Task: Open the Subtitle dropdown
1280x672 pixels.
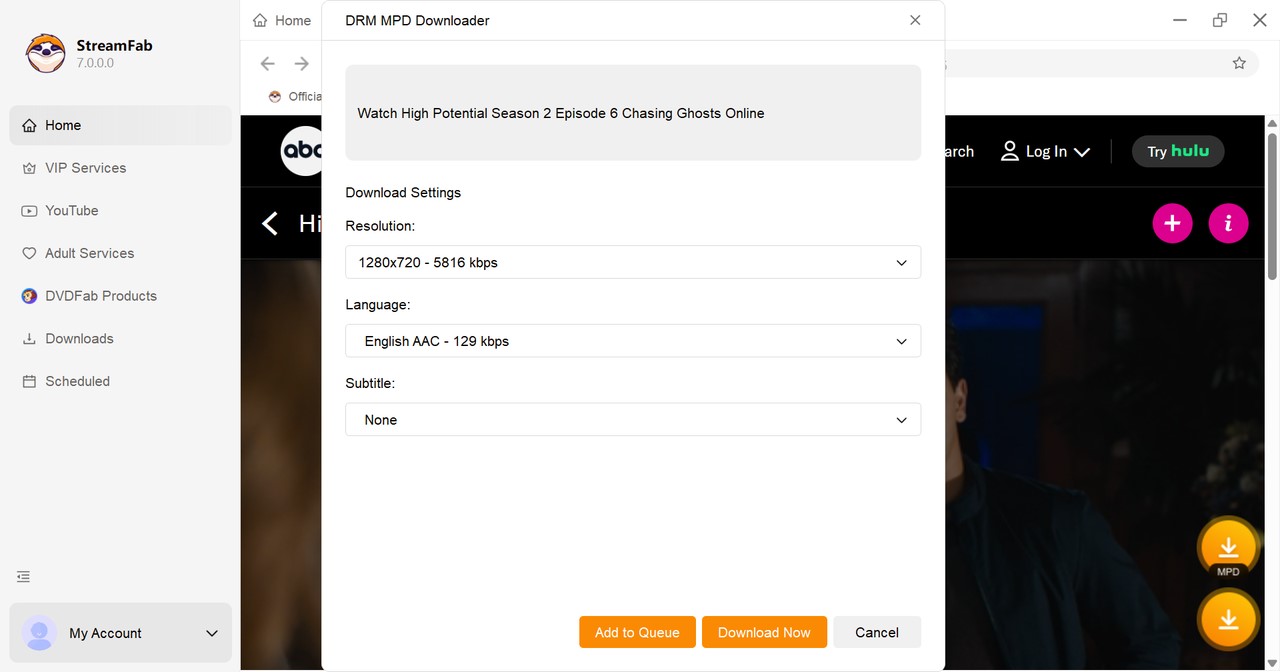Action: point(632,420)
